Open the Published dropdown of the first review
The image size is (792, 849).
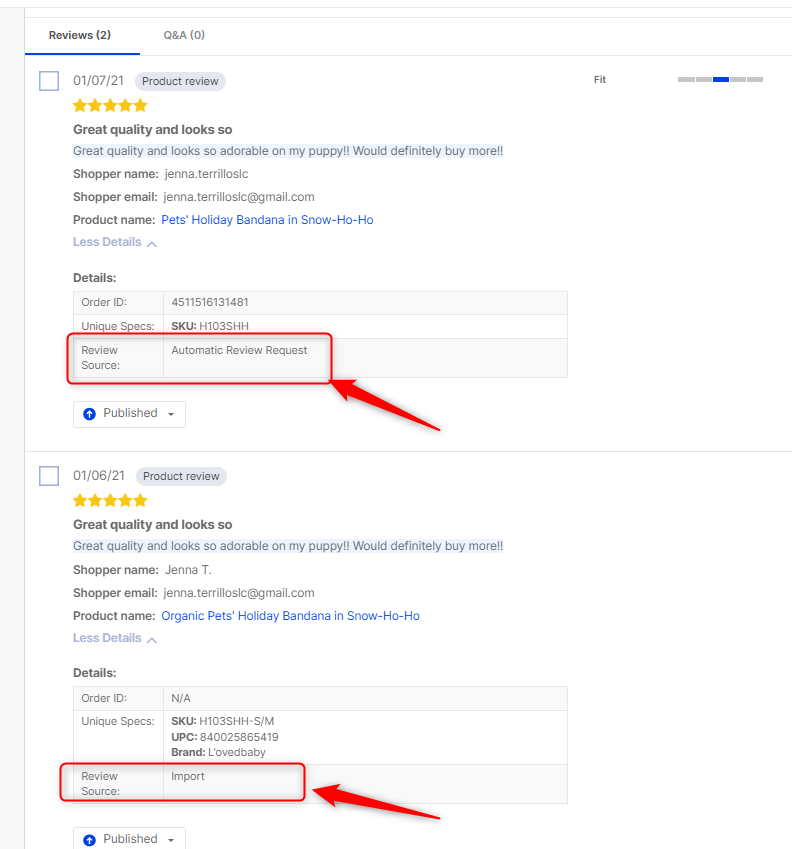129,414
